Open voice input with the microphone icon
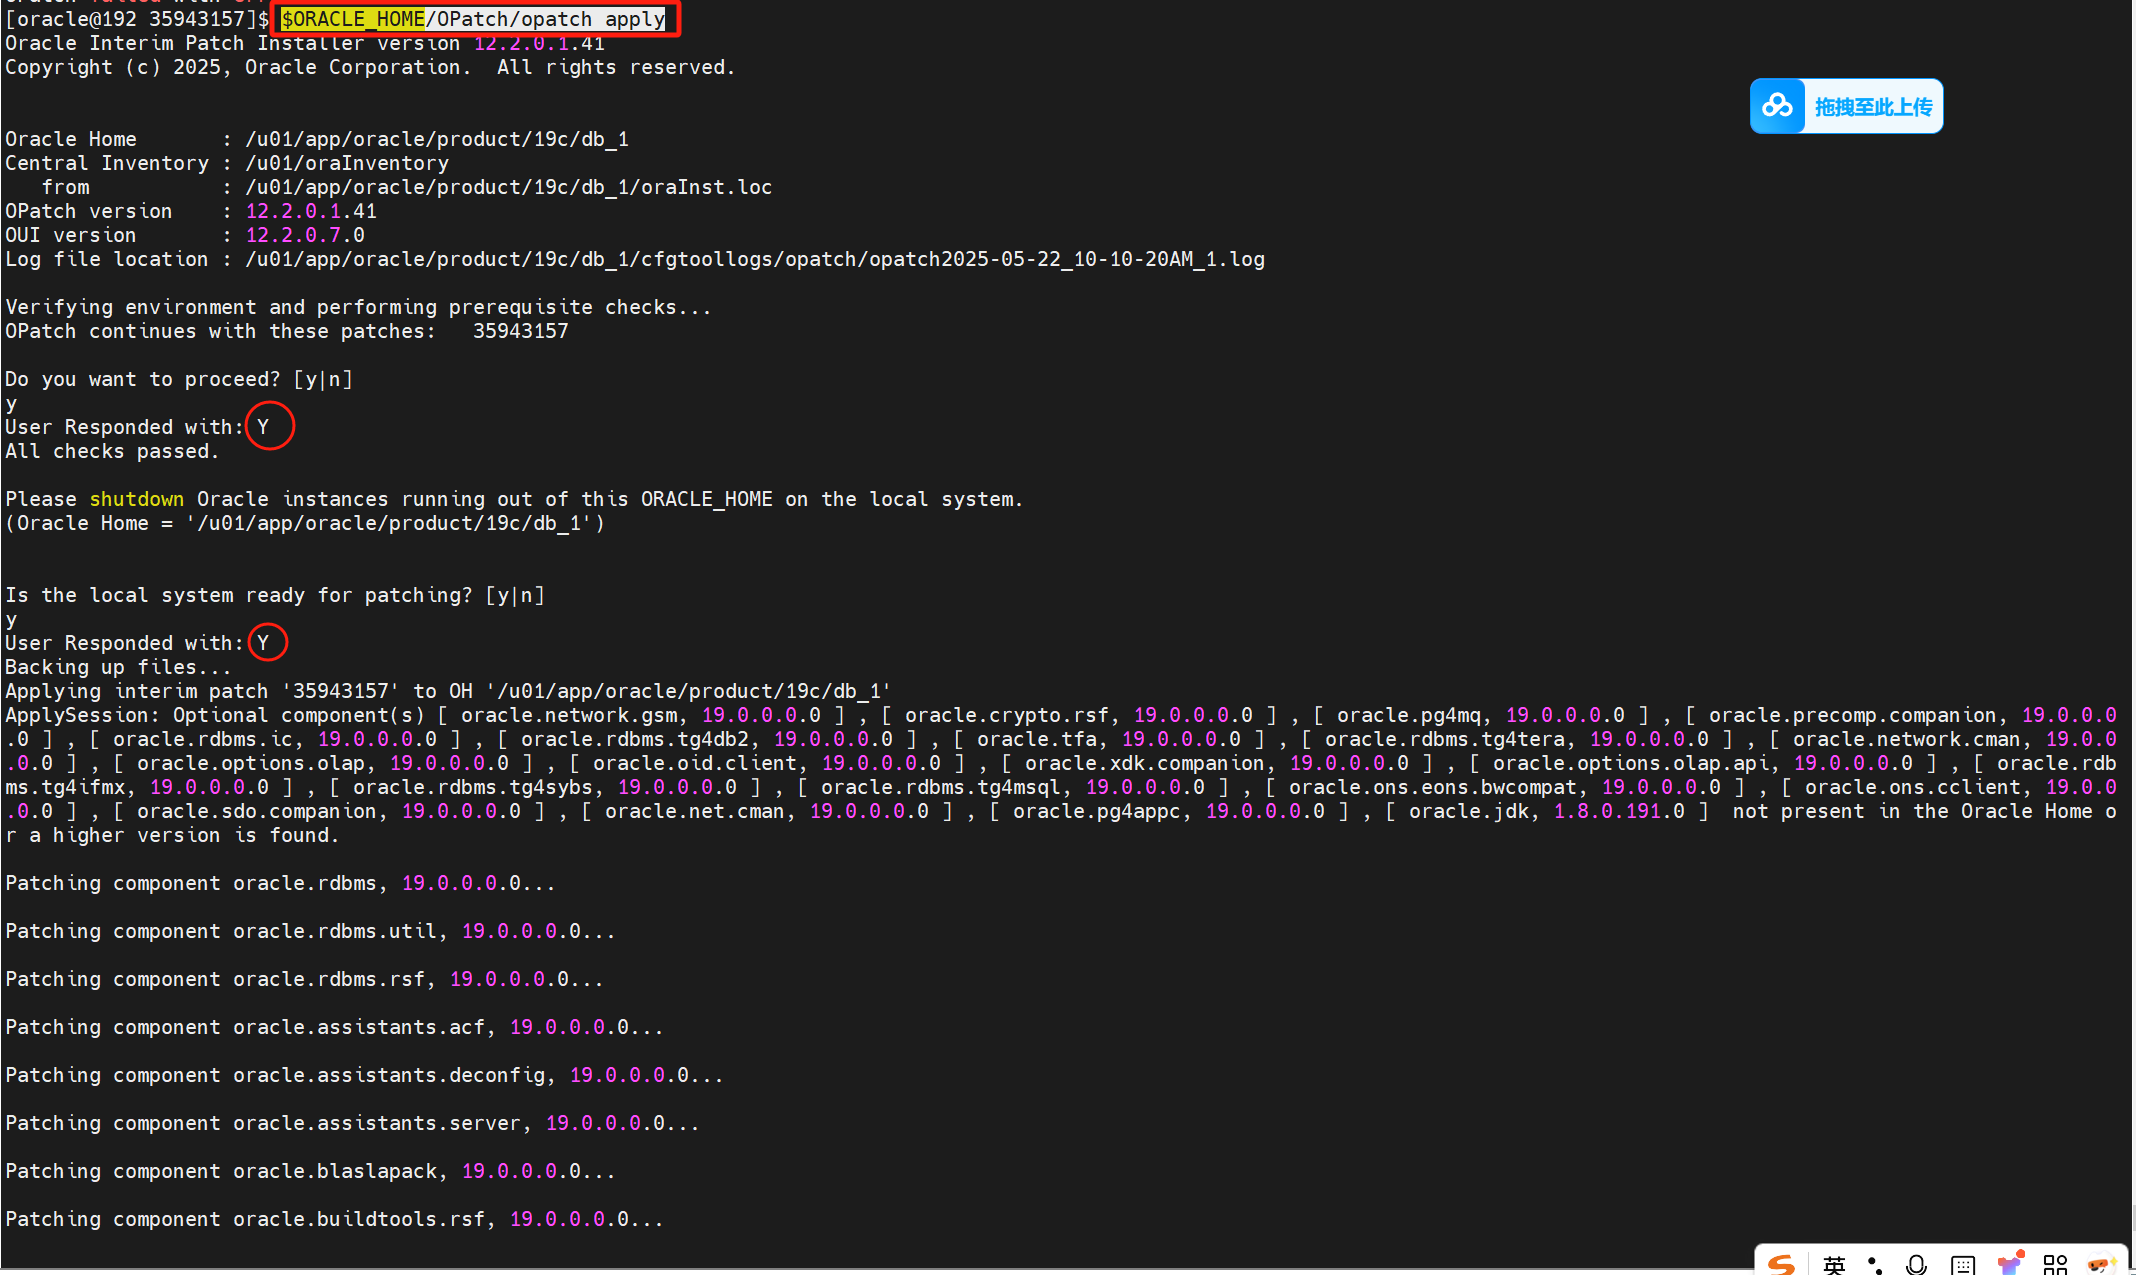The height and width of the screenshot is (1275, 2136). pos(1916,1265)
